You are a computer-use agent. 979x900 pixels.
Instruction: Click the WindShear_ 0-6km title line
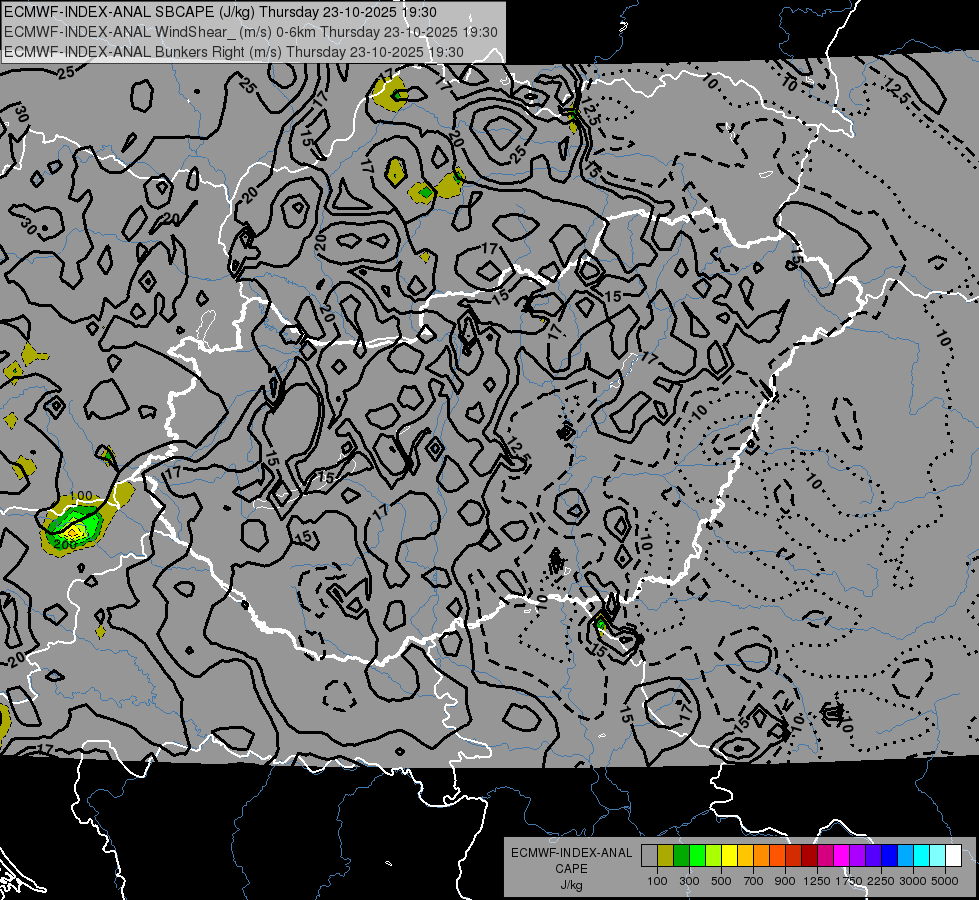pos(250,32)
